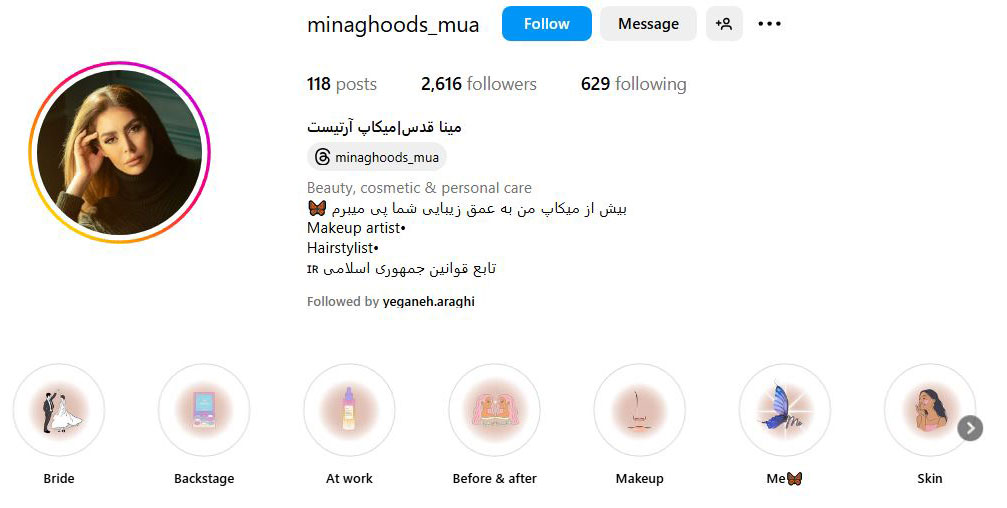Screen dimensions: 1007x508
Task: Open the three-dots options menu
Action: (769, 24)
